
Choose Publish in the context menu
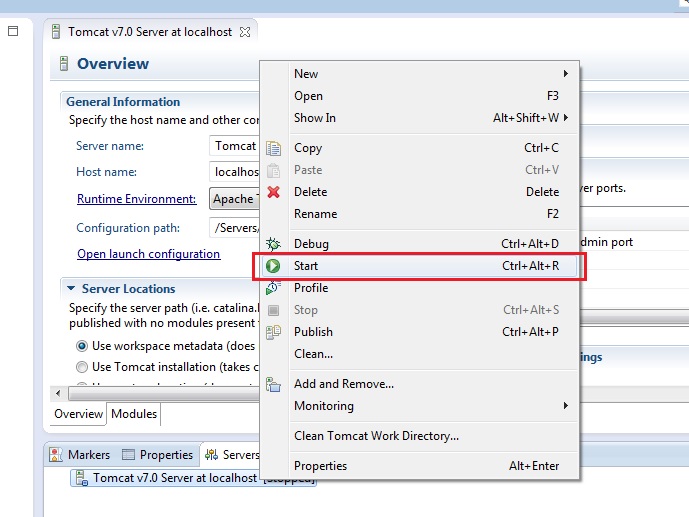[x=420, y=332]
